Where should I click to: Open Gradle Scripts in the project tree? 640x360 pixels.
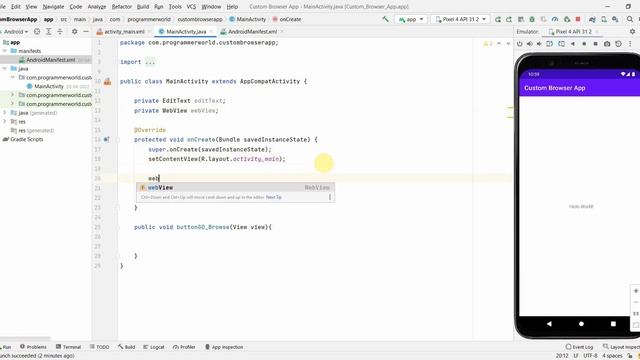27,139
